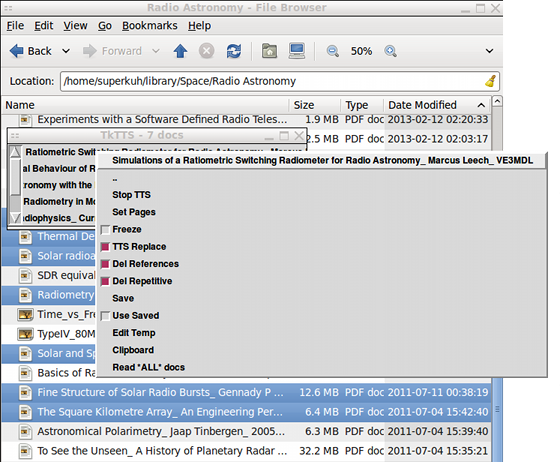The height and width of the screenshot is (462, 560).
Task: Select Stop TTS from the menu
Action: tap(131, 195)
